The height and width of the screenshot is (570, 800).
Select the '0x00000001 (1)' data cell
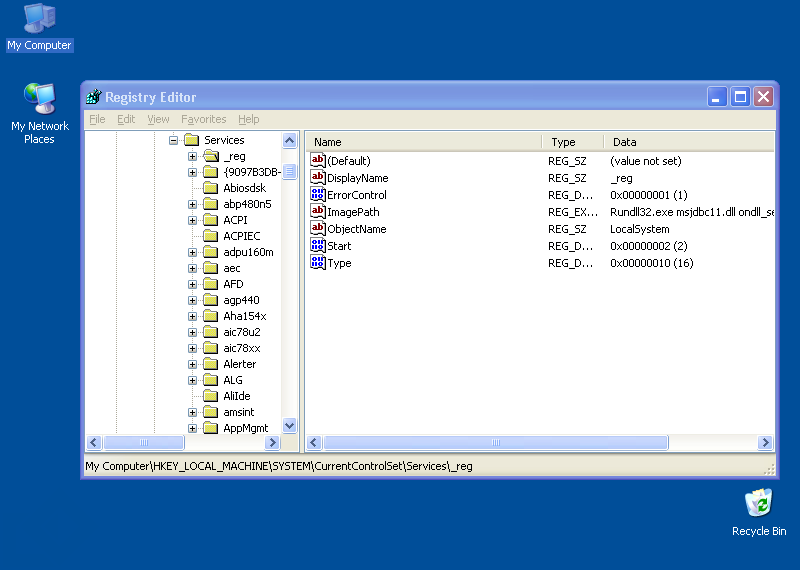(x=648, y=195)
